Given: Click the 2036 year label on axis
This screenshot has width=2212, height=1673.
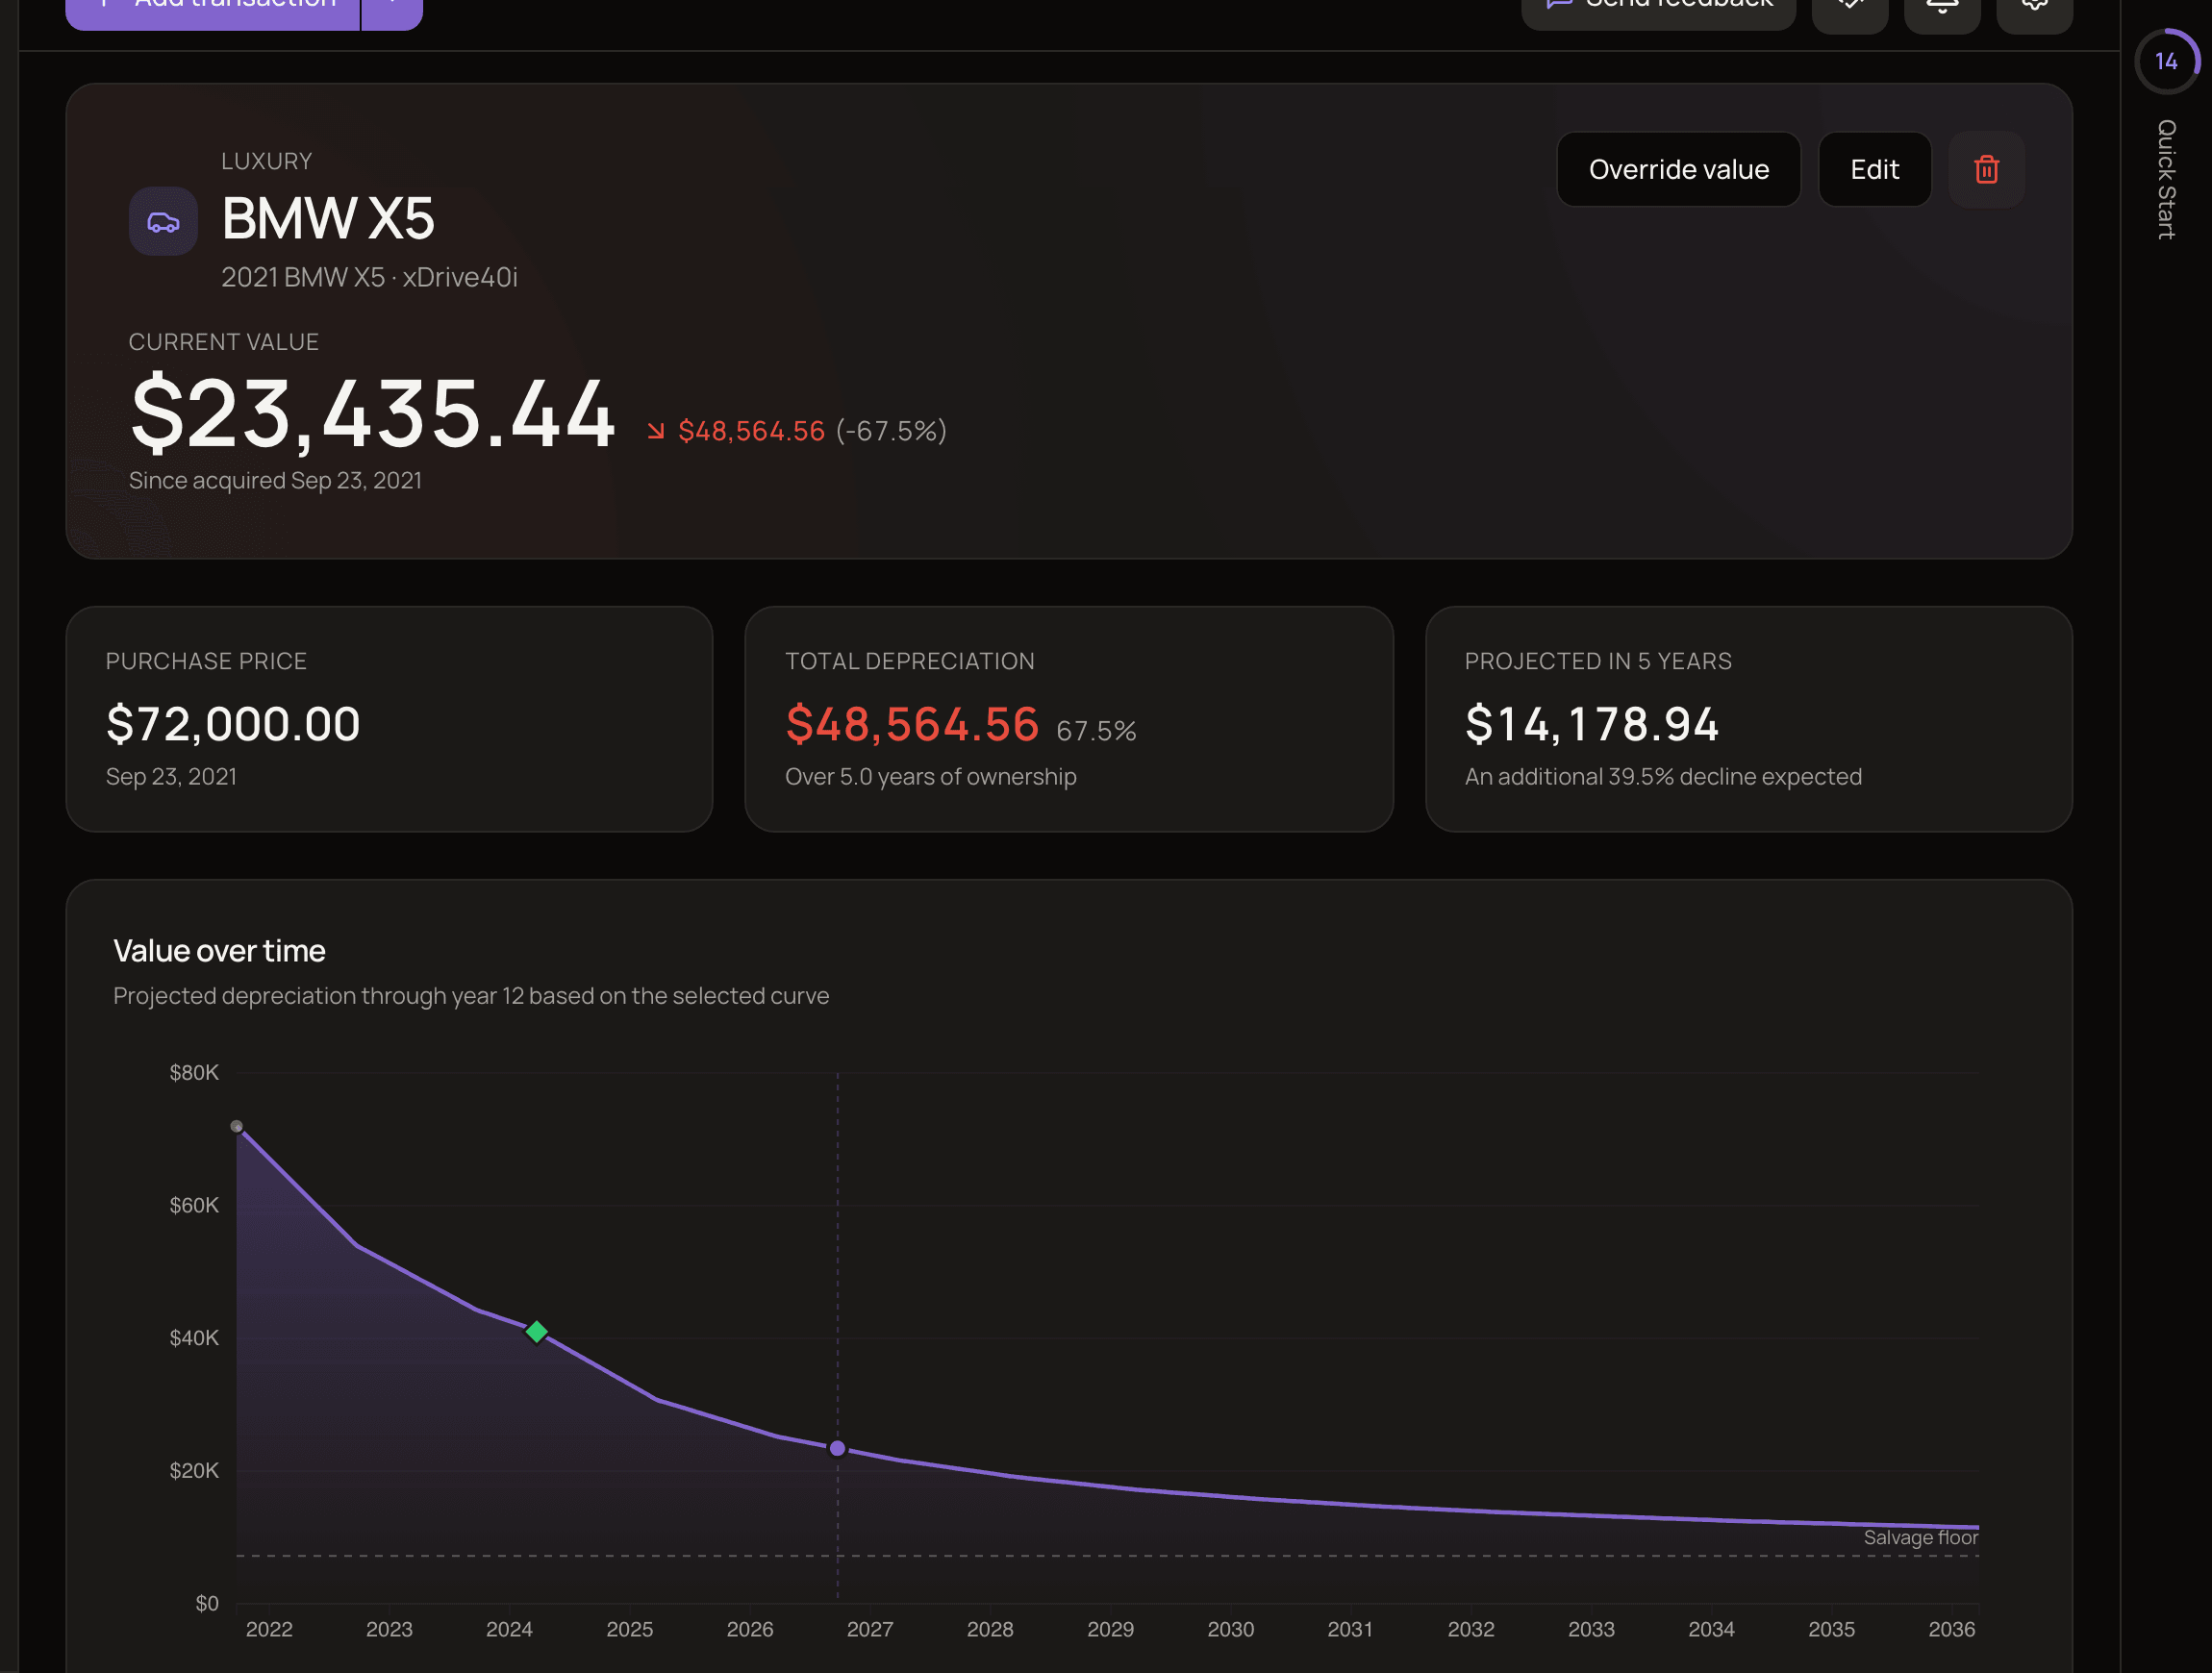Looking at the screenshot, I should point(1952,1630).
